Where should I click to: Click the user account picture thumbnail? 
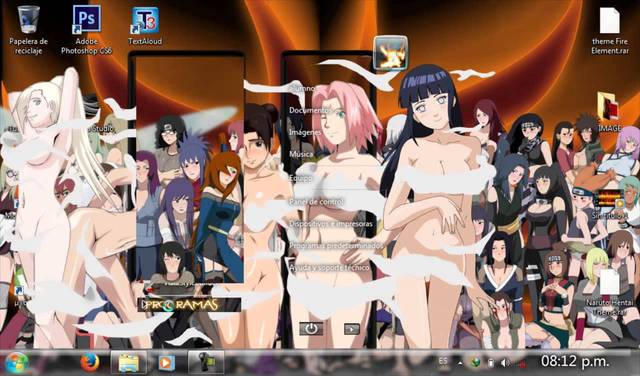click(391, 53)
